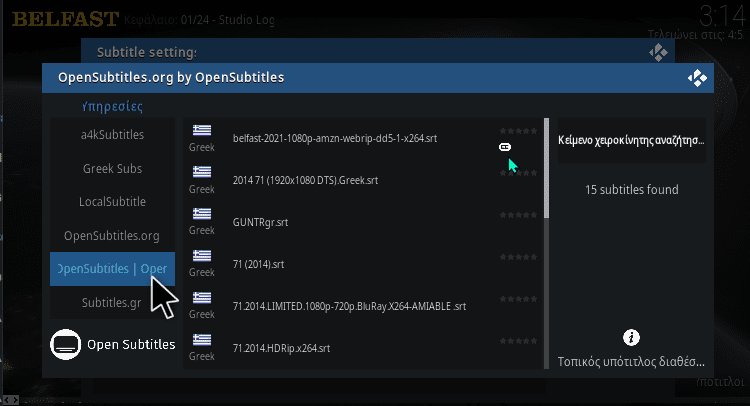Select the OpenSubtitles.org service
Image resolution: width=750 pixels, height=406 pixels.
click(112, 235)
